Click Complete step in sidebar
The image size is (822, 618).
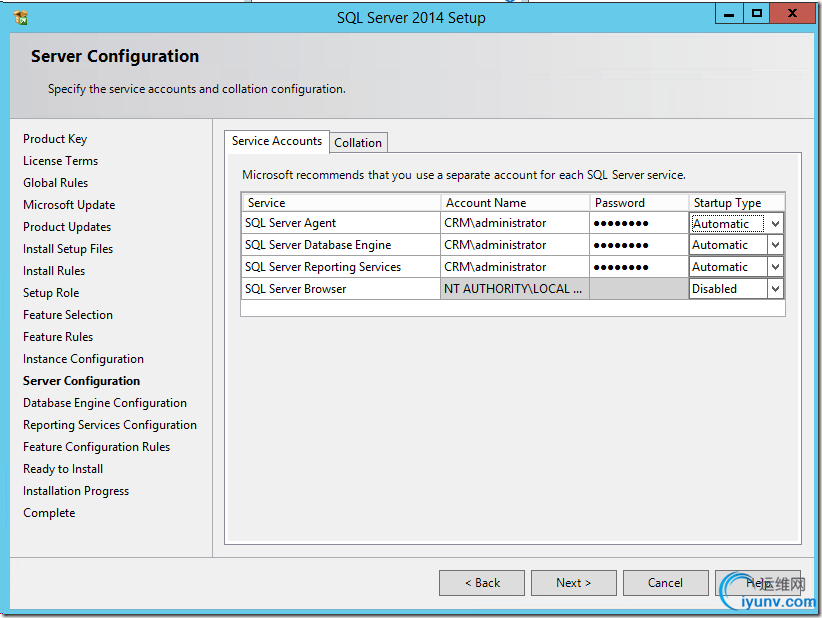coord(49,513)
